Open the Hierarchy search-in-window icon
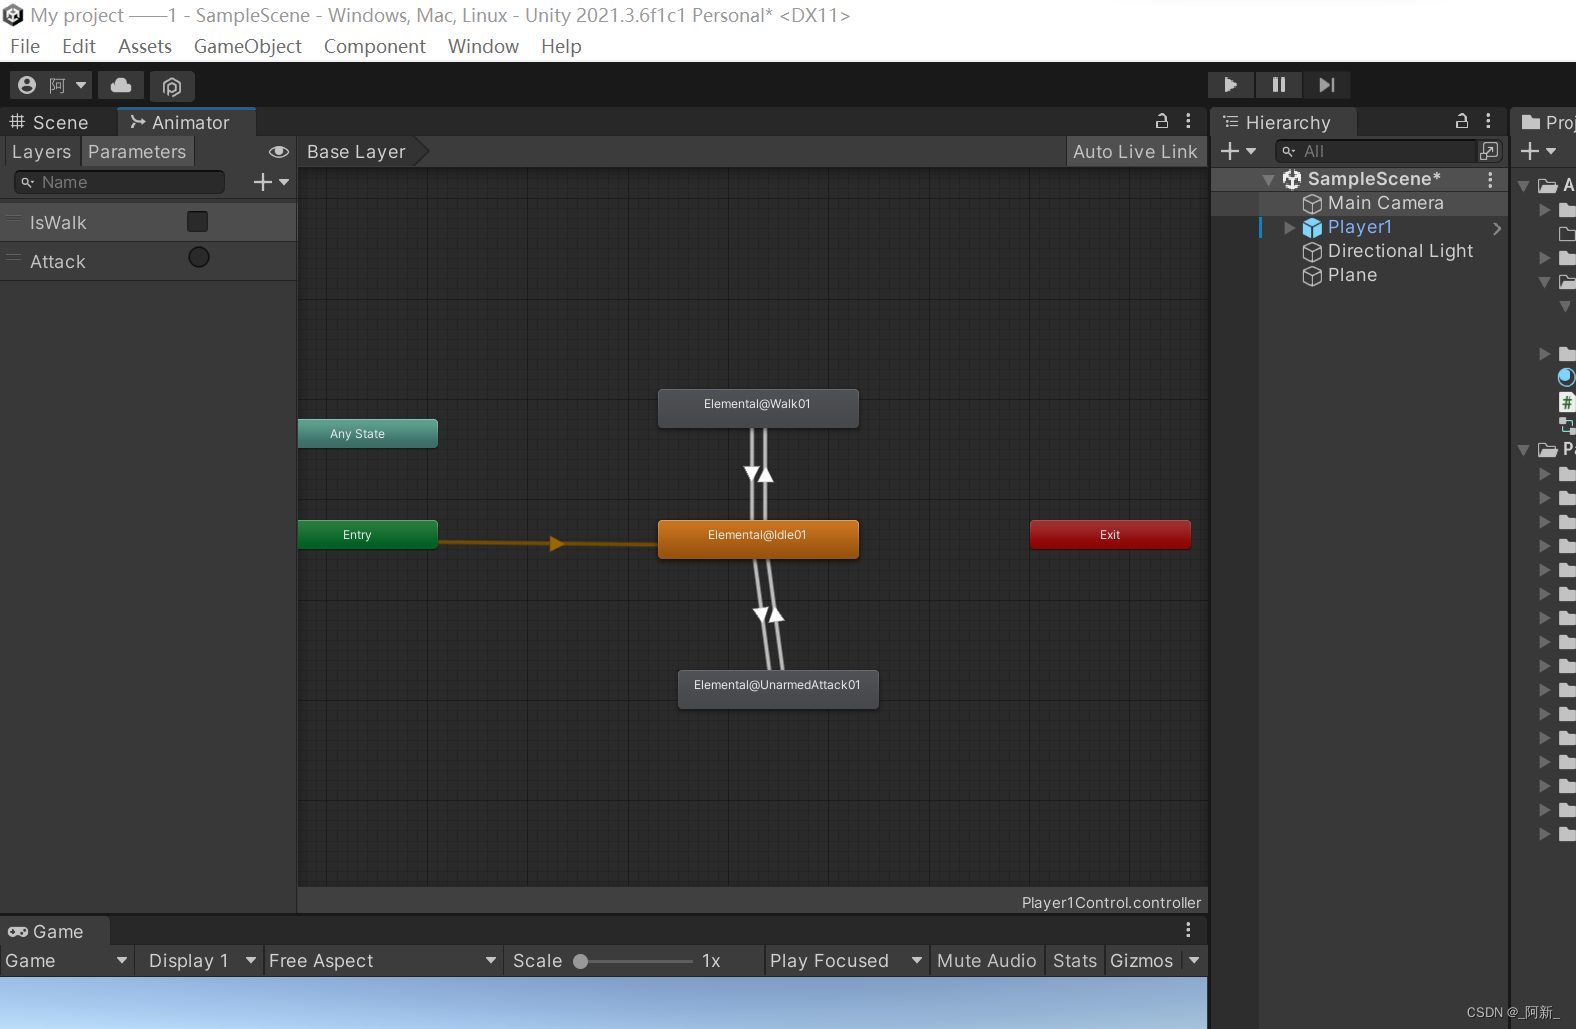 (x=1489, y=151)
